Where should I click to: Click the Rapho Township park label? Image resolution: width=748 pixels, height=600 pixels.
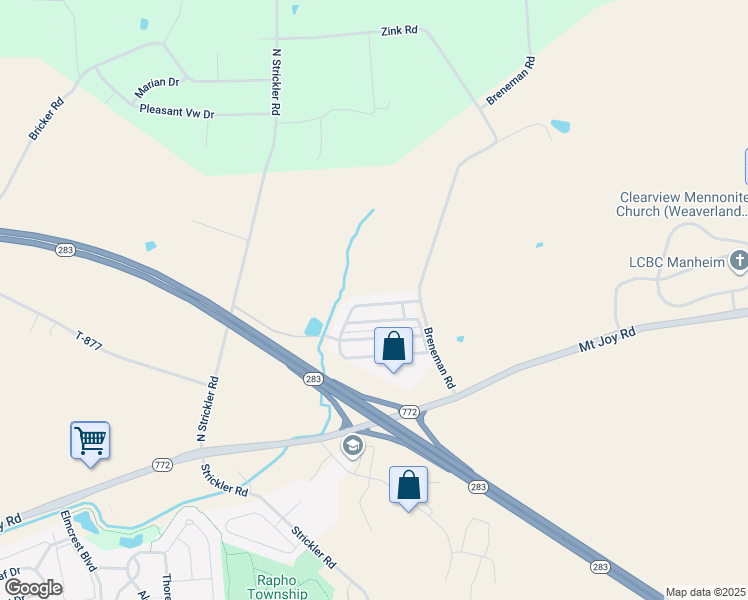(277, 587)
